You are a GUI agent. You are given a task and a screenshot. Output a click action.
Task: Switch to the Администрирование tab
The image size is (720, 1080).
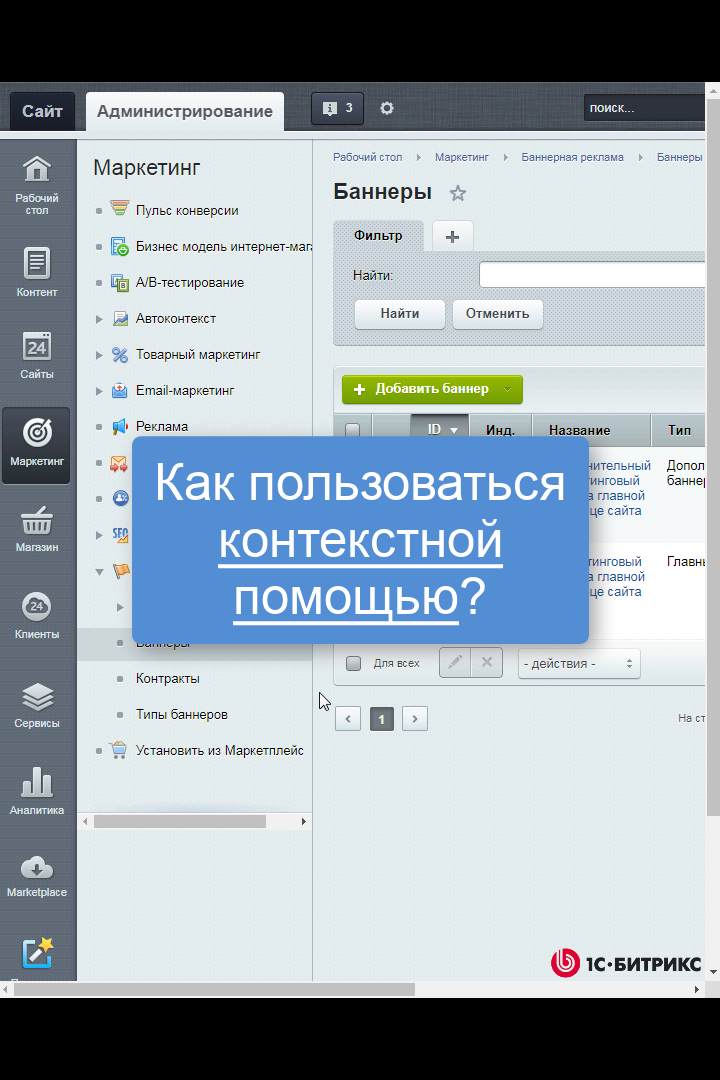pos(185,112)
